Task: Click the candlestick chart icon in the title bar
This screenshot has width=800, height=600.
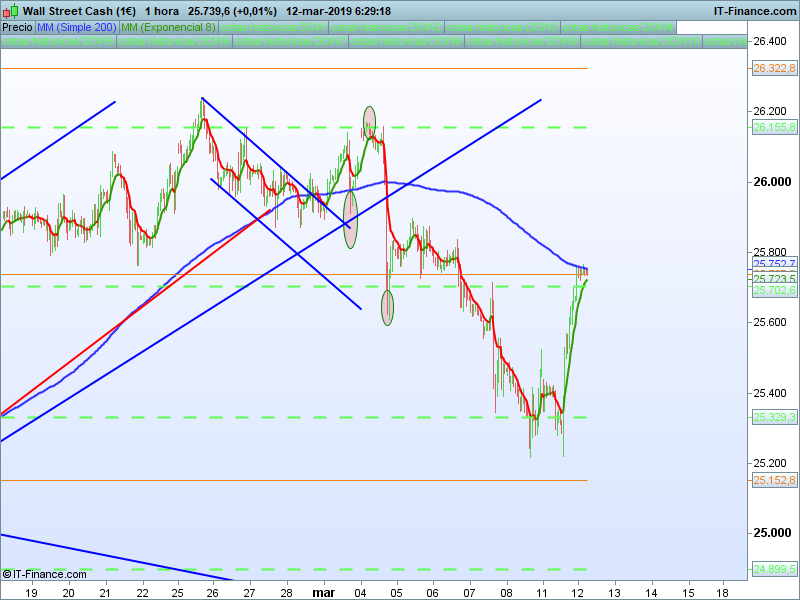Action: pyautogui.click(x=10, y=11)
